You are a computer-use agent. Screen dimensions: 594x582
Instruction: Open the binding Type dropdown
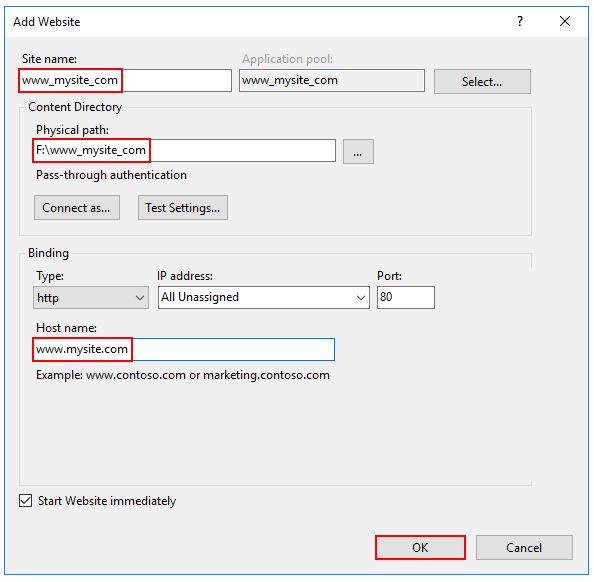pyautogui.click(x=91, y=297)
